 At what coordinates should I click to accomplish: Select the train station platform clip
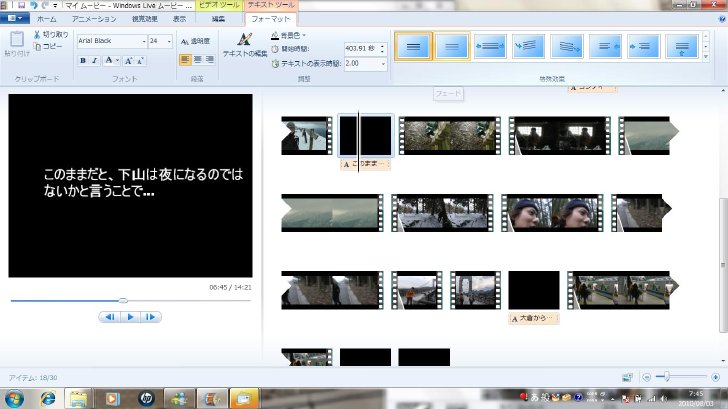pos(623,290)
